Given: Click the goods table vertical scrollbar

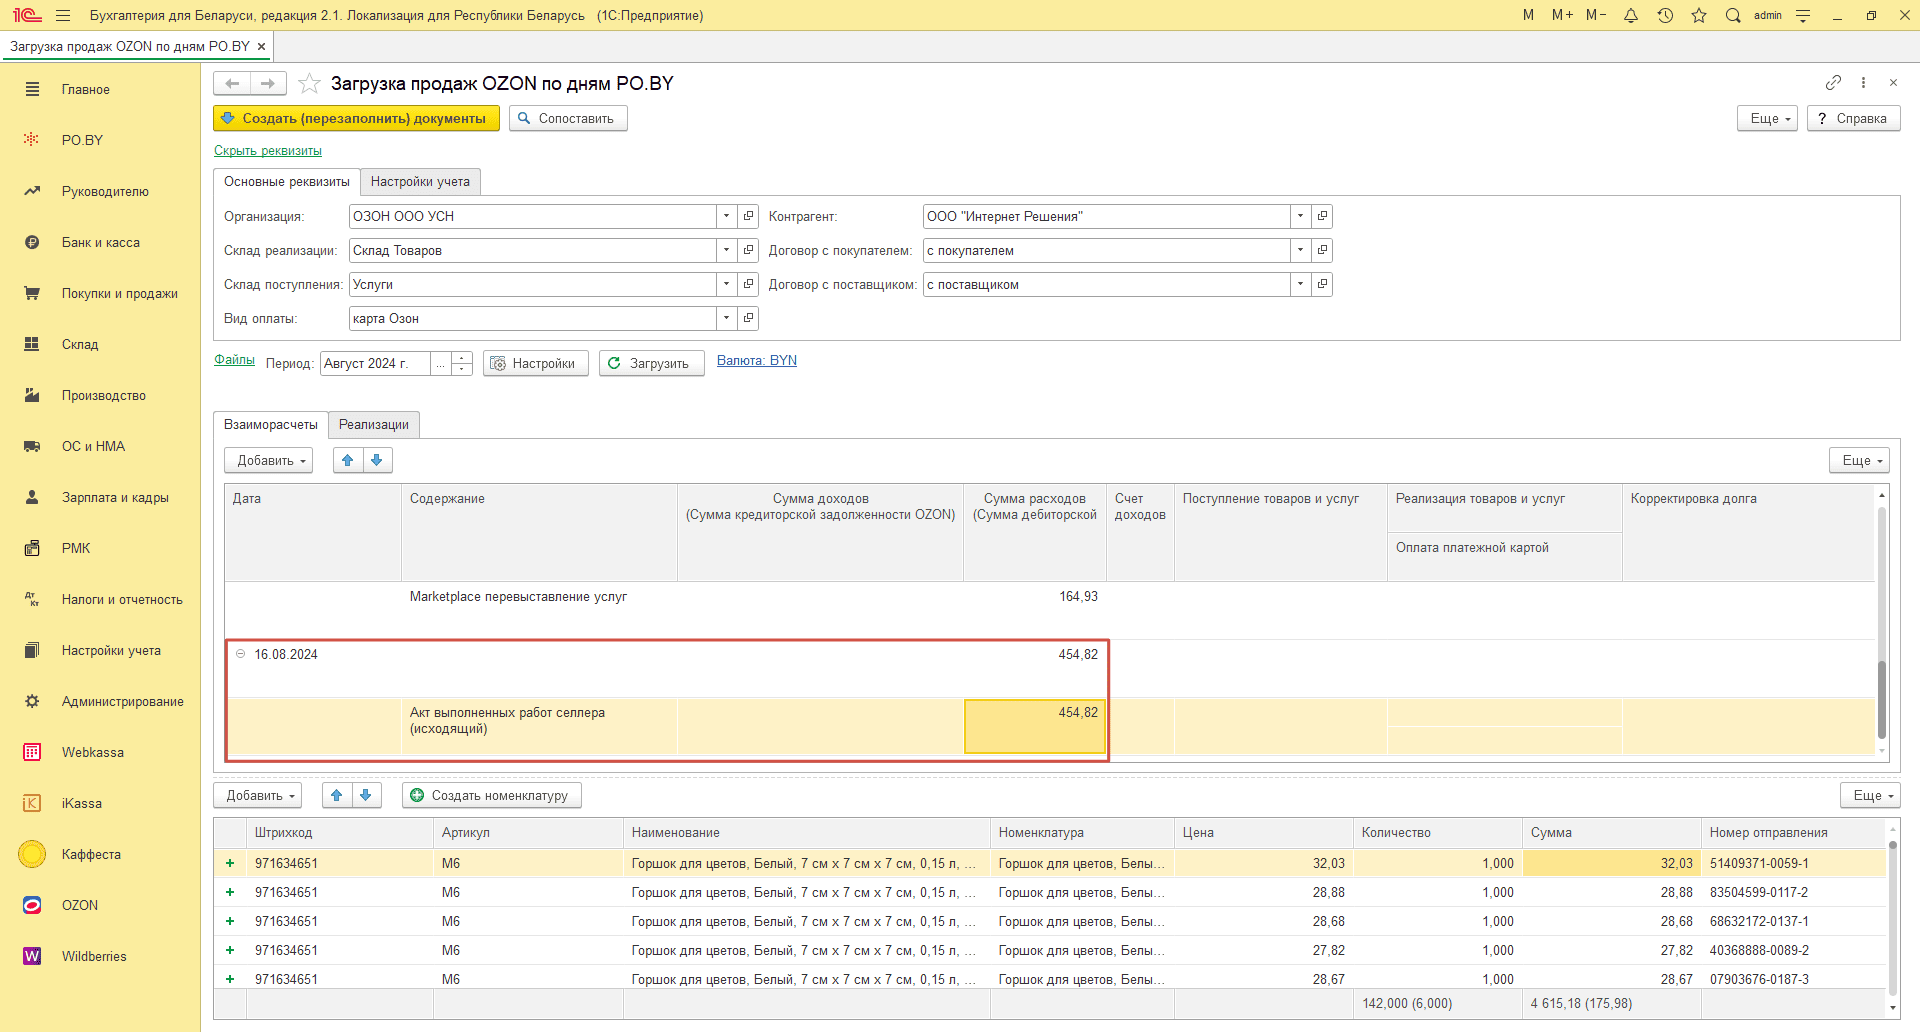Looking at the screenshot, I should click(1892, 918).
